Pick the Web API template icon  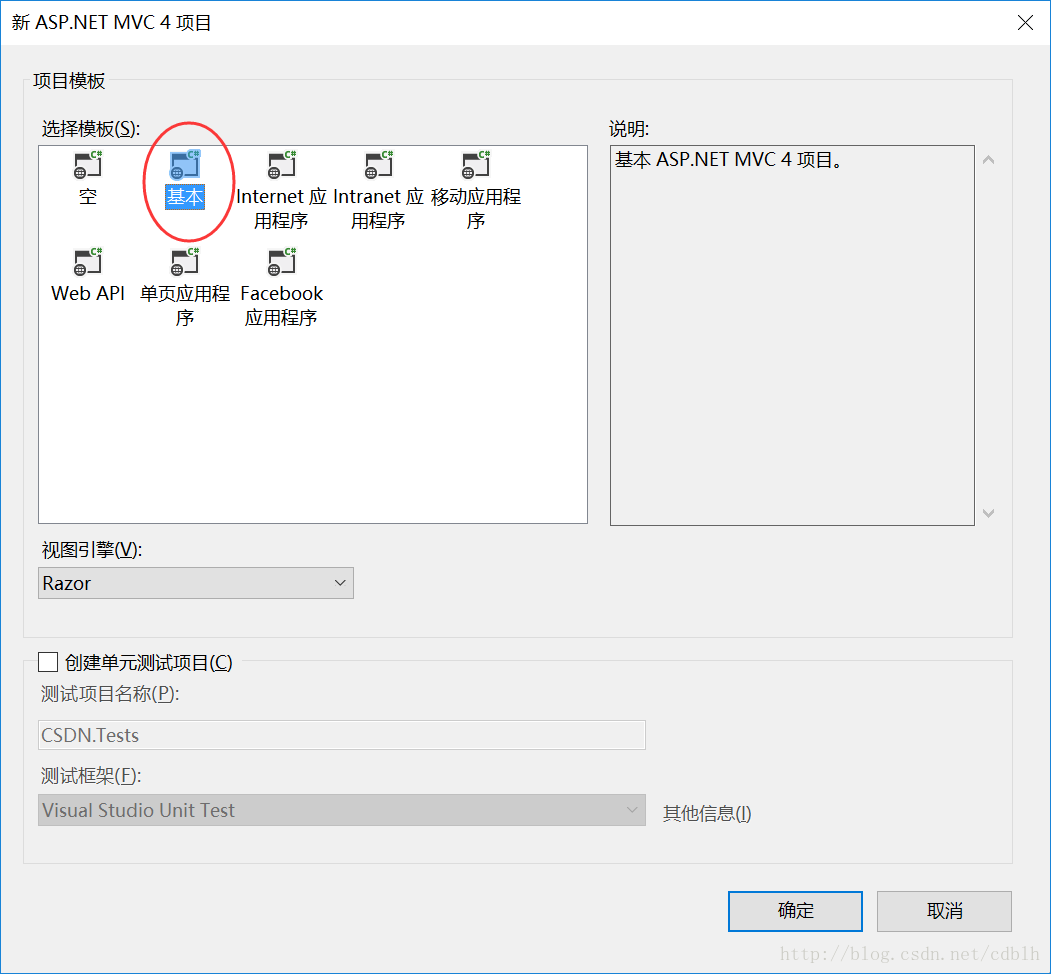point(88,261)
